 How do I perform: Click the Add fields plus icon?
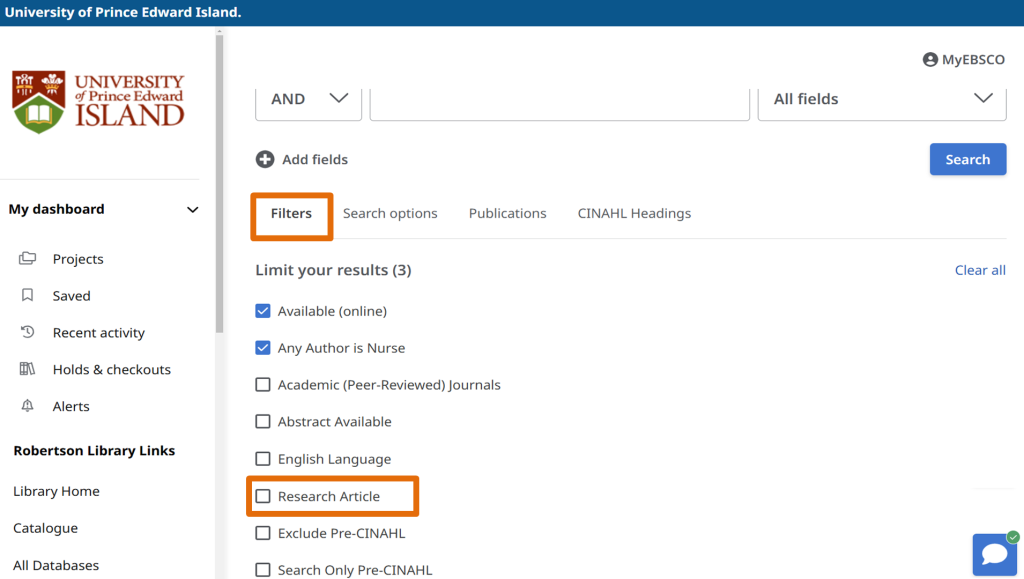coord(265,160)
